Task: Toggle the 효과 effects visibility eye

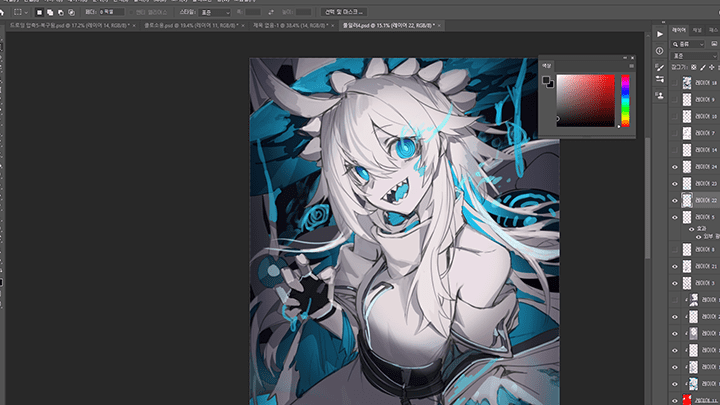Action: point(692,229)
